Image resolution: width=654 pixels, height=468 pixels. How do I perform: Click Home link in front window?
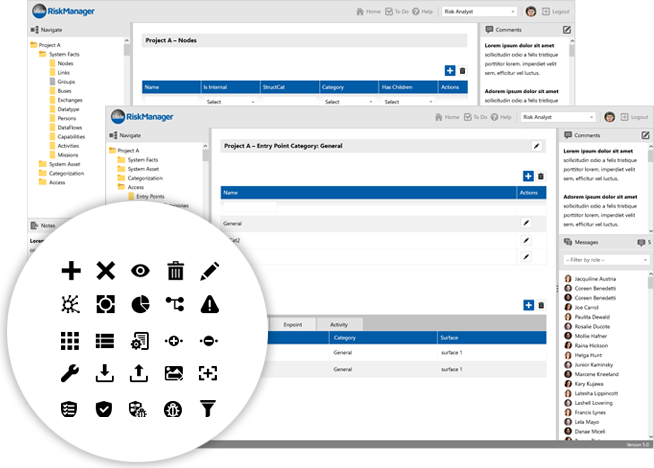pos(447,117)
